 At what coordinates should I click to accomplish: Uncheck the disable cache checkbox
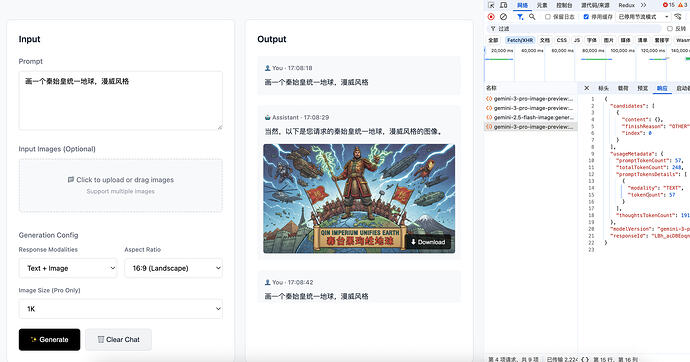coord(586,17)
